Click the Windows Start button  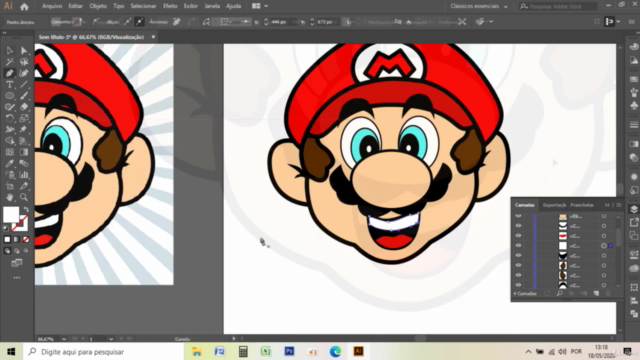pyautogui.click(x=11, y=351)
